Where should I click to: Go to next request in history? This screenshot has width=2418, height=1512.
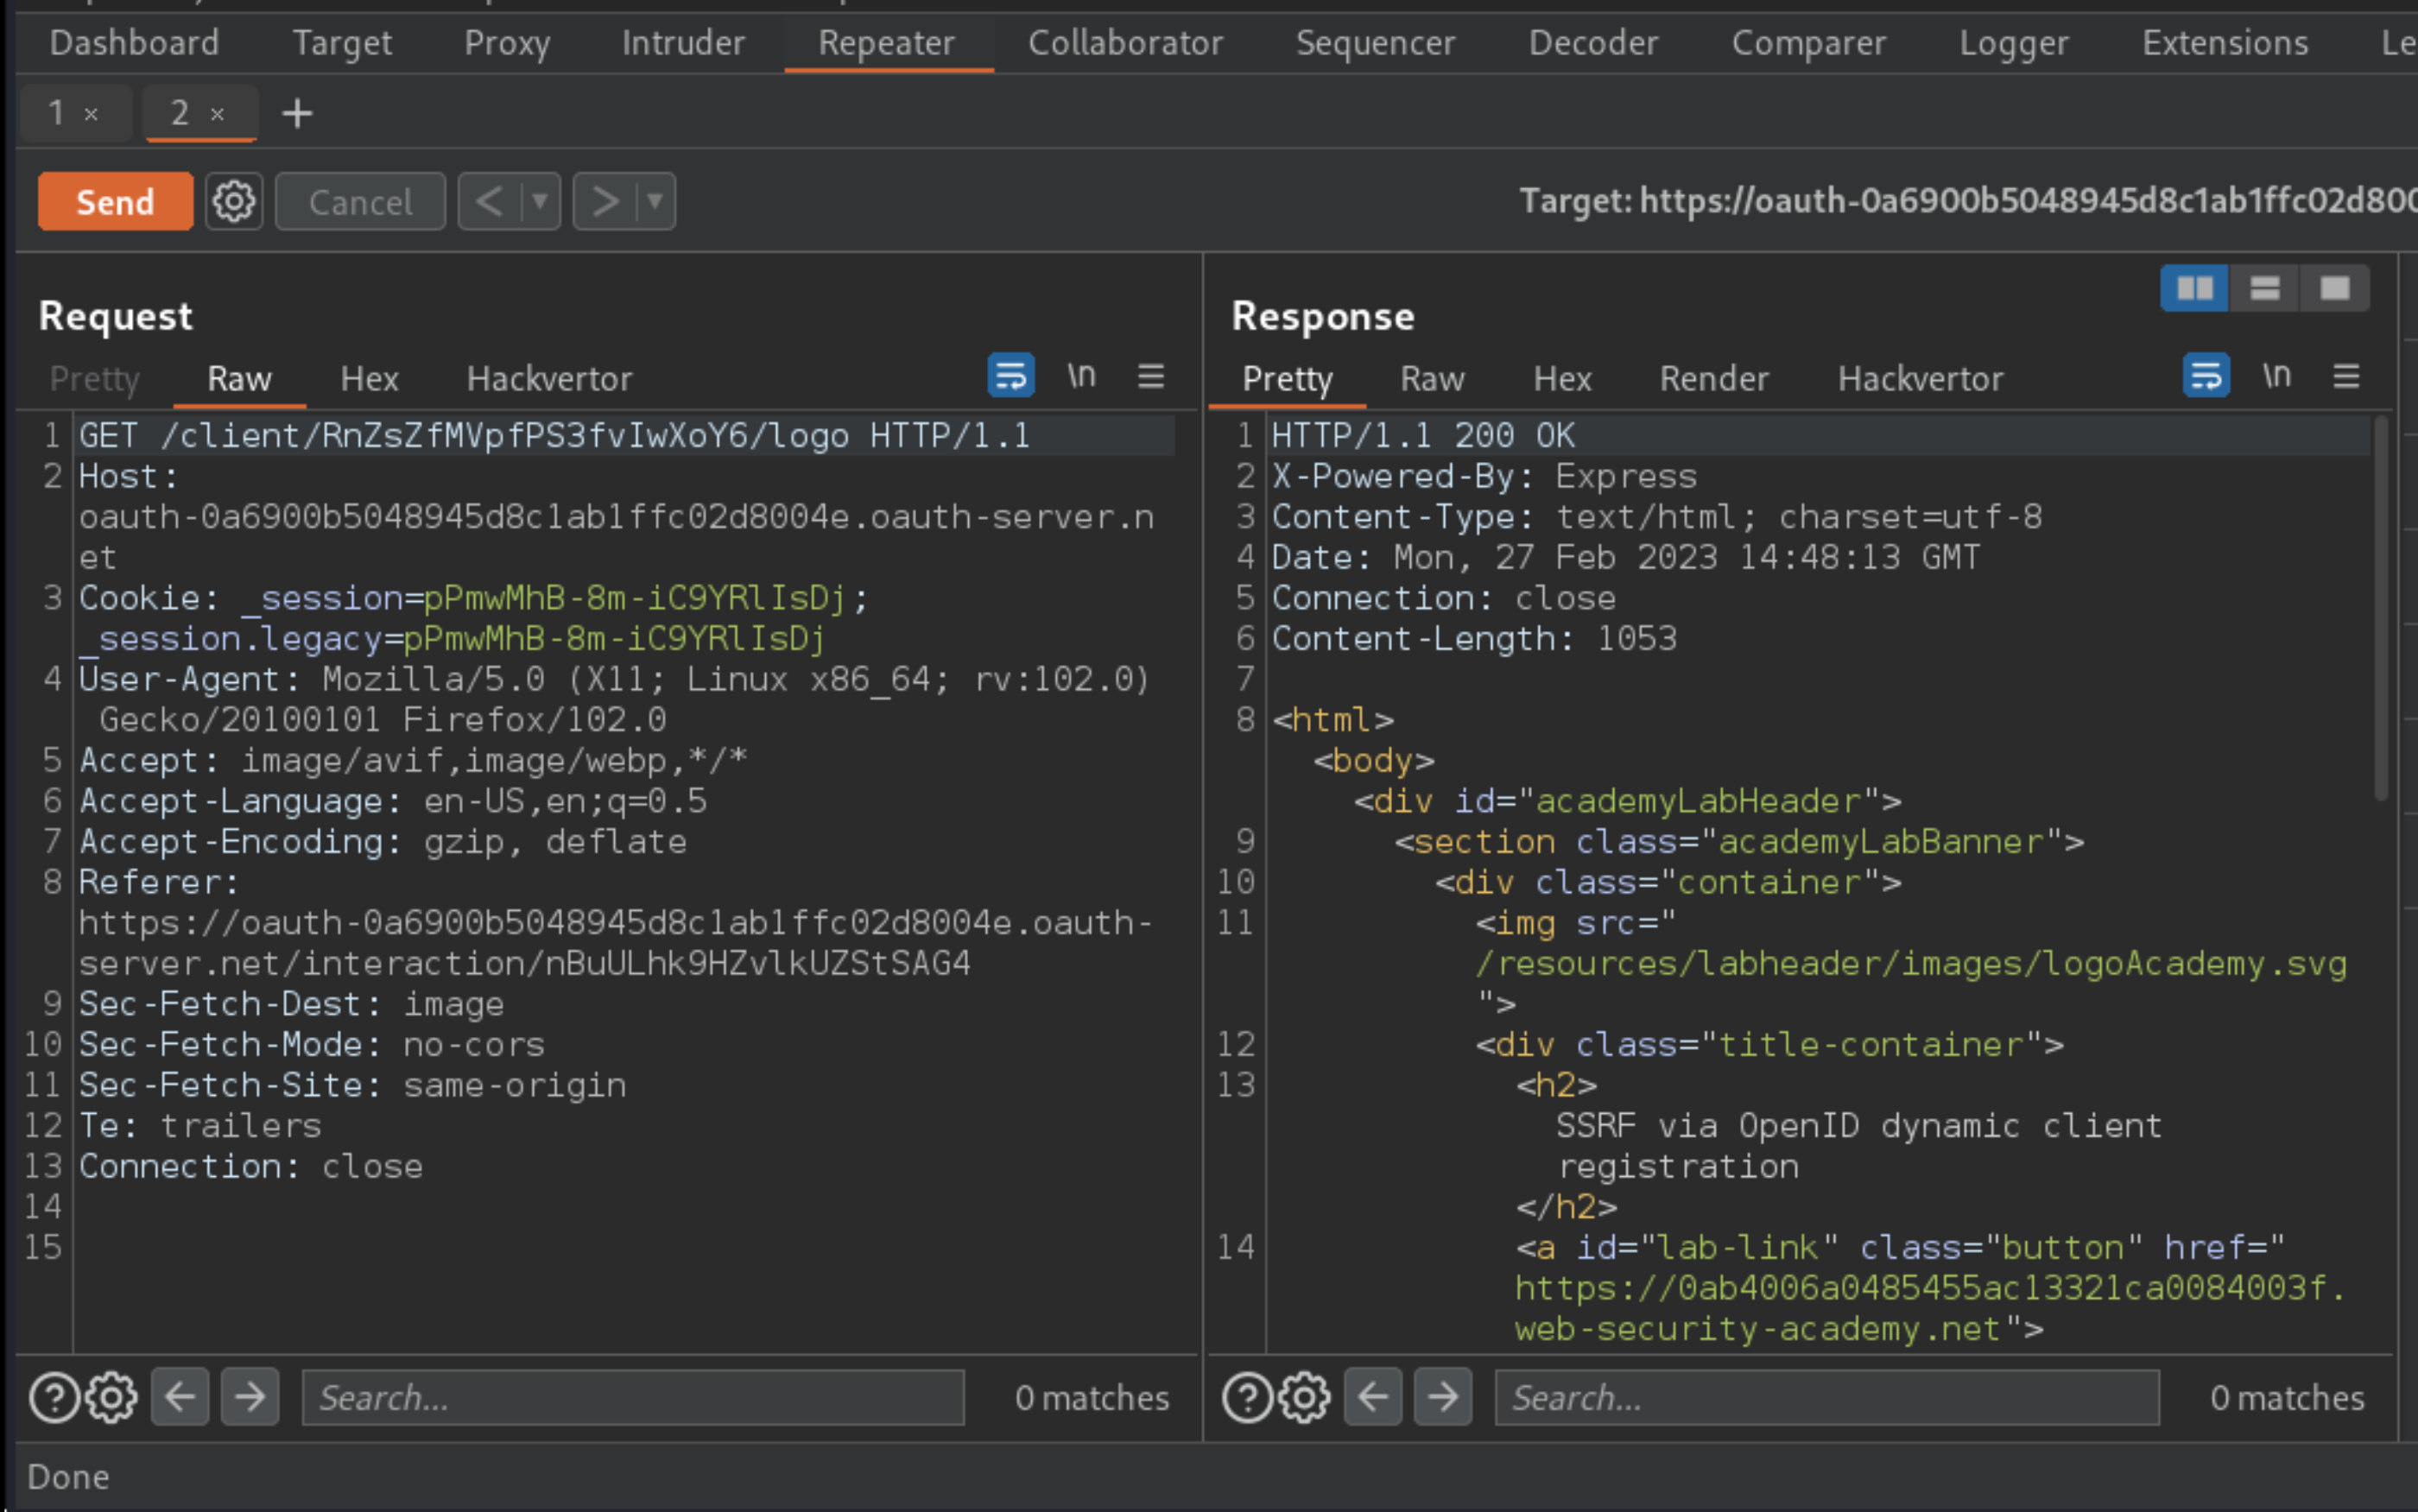pos(604,202)
